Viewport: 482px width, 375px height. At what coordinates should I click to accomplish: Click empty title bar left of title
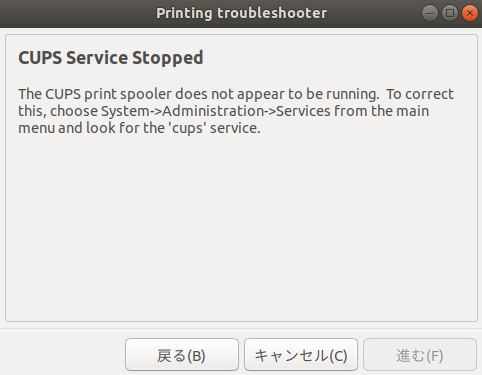coord(77,14)
